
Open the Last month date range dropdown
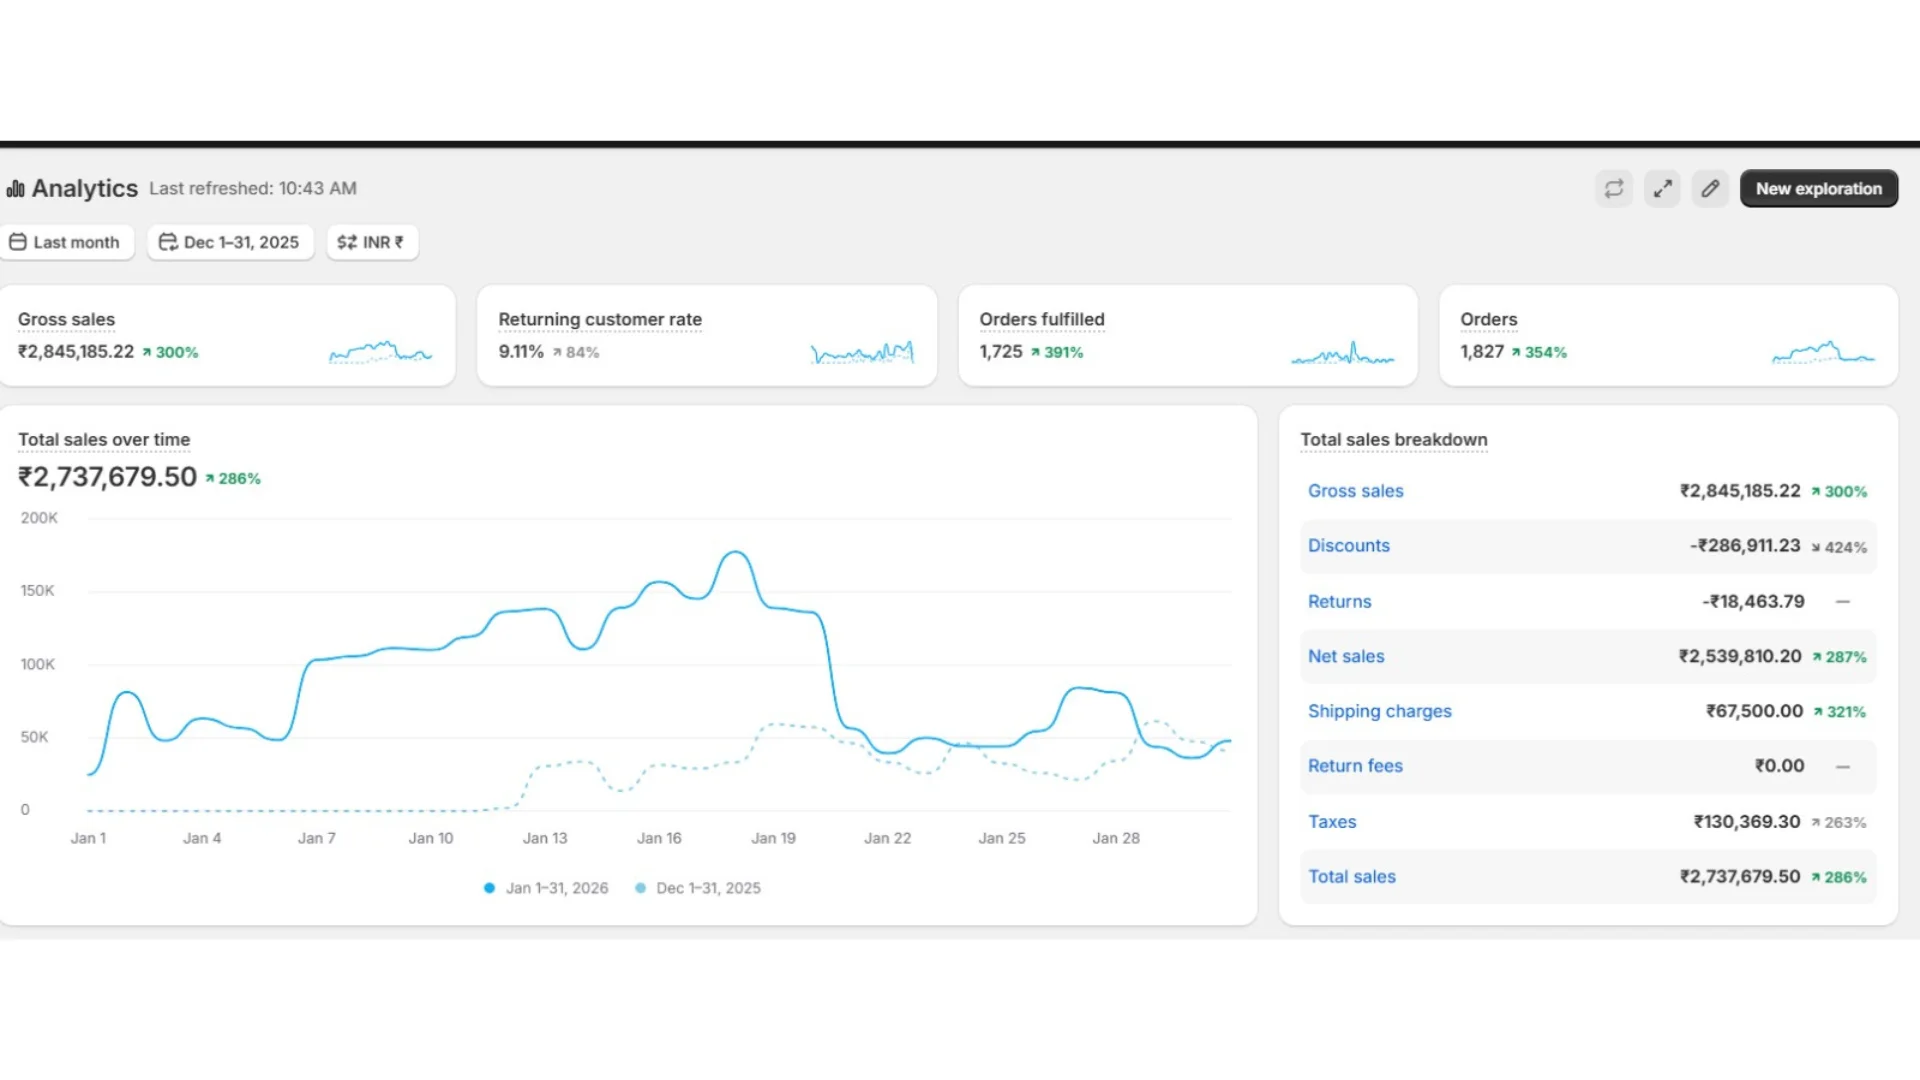click(66, 242)
